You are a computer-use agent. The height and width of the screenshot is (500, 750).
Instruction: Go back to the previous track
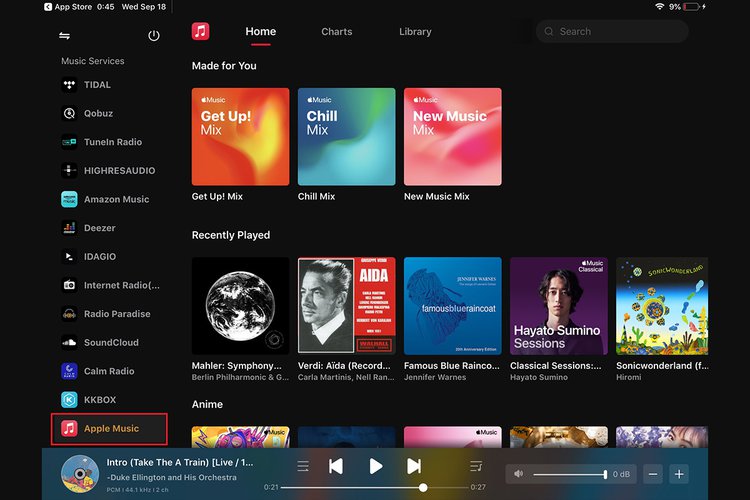point(337,466)
